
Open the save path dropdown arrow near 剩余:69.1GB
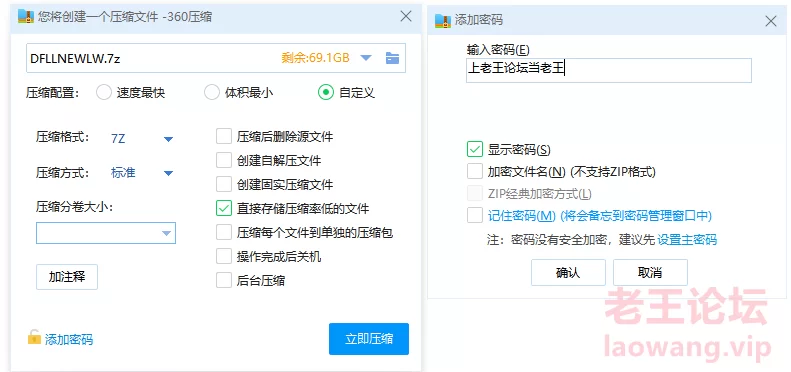366,58
